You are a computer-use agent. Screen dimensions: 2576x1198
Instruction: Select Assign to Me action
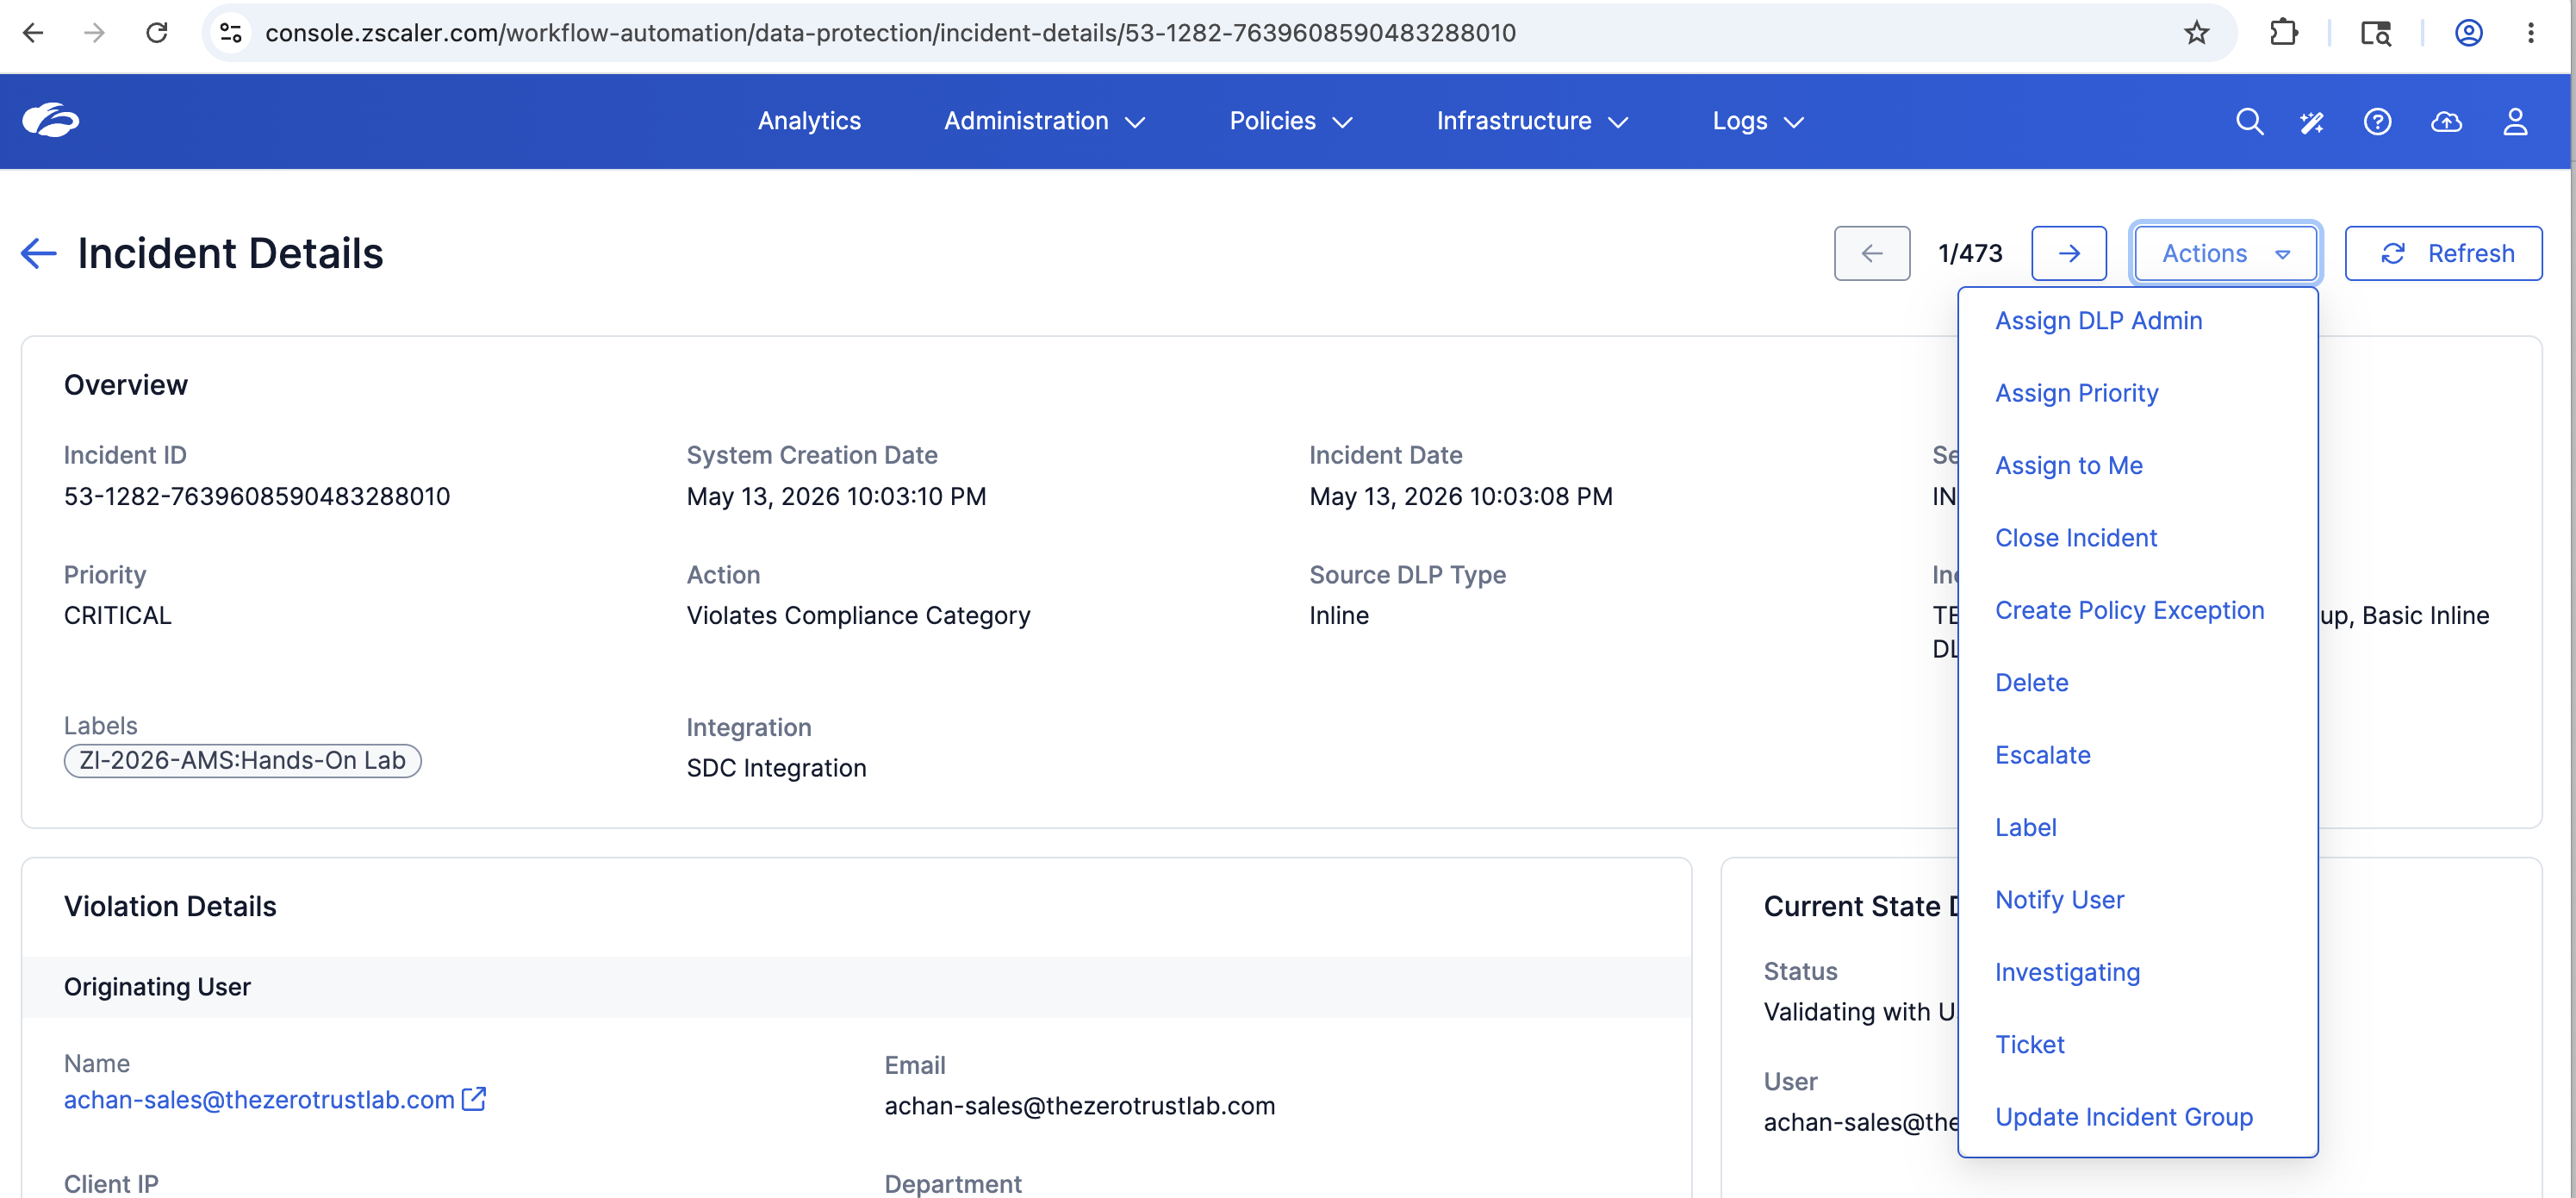[x=2068, y=466]
